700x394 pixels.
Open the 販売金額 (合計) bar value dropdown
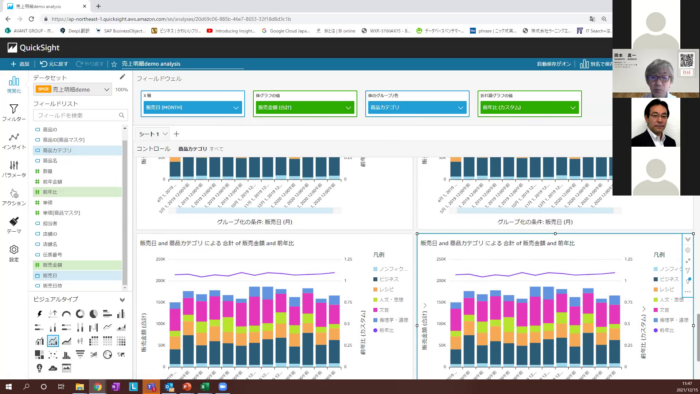(305, 108)
